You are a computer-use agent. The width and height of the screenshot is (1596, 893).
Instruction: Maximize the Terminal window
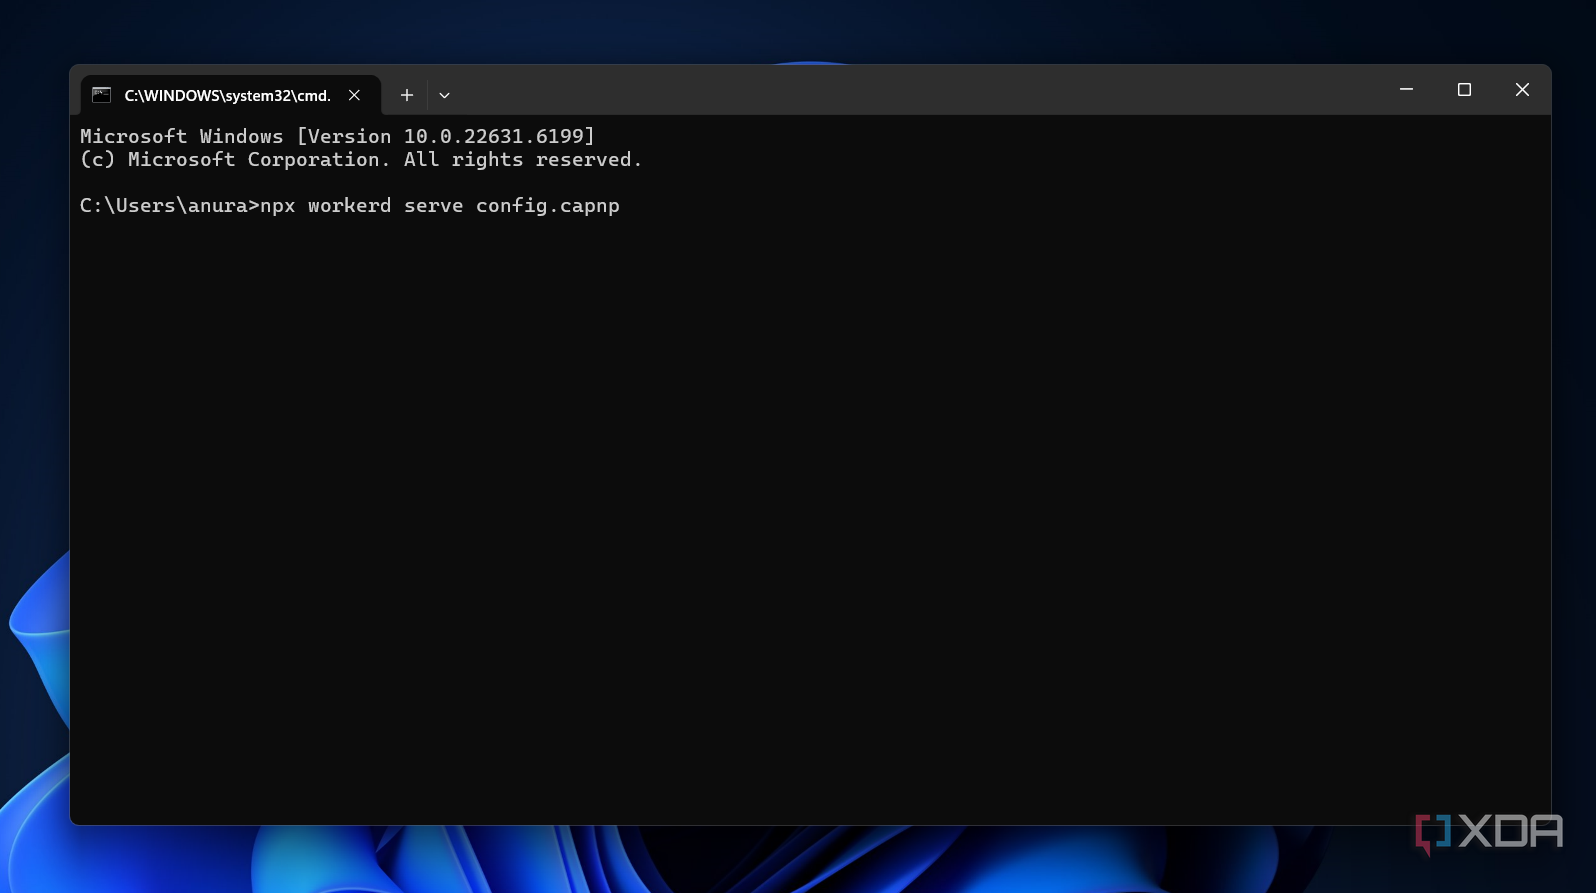point(1464,90)
